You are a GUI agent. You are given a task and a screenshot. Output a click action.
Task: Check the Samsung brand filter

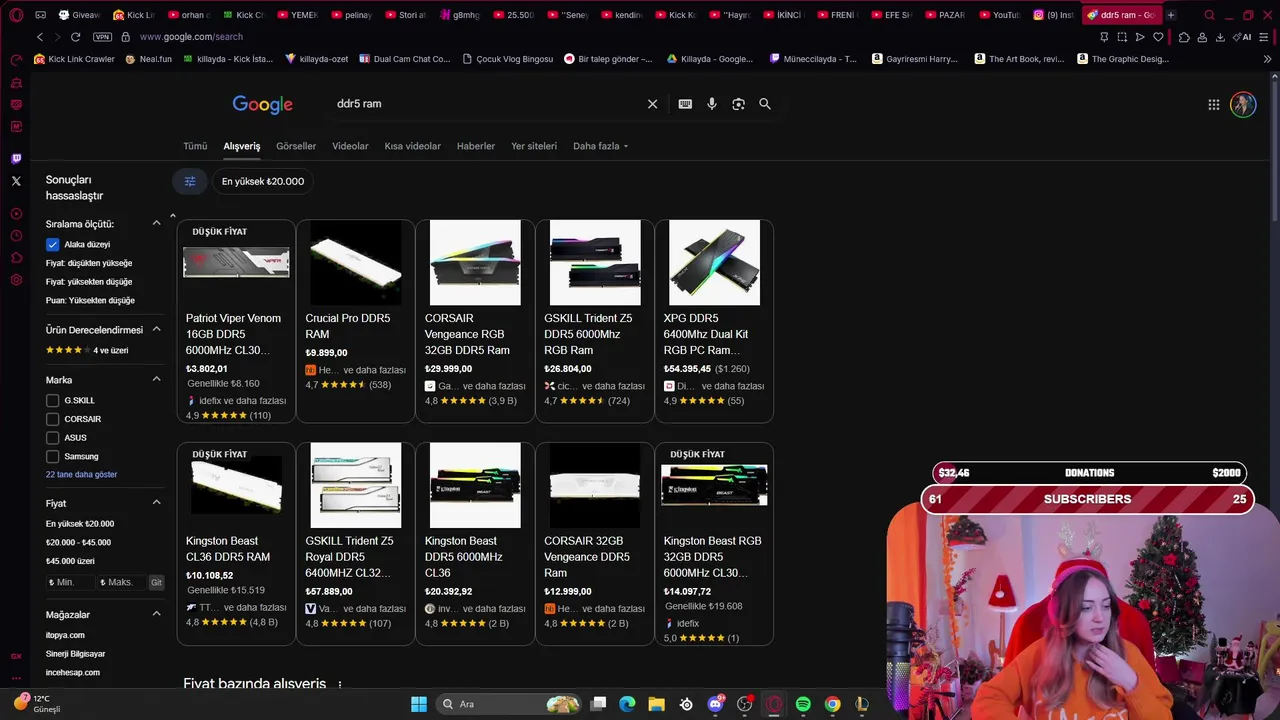tap(53, 456)
